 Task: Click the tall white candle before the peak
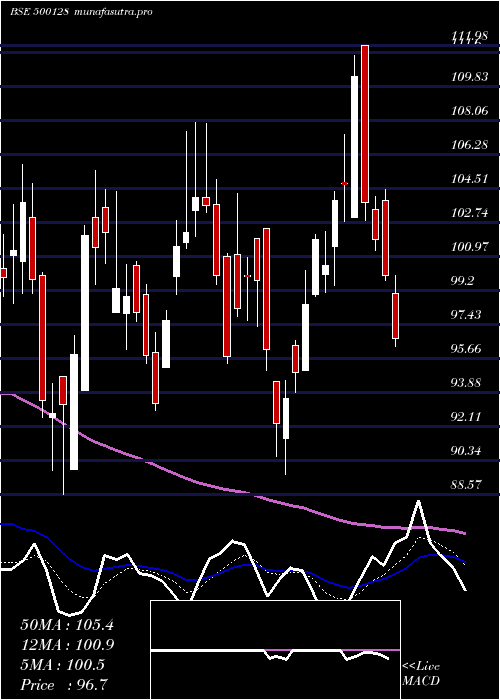(354, 147)
